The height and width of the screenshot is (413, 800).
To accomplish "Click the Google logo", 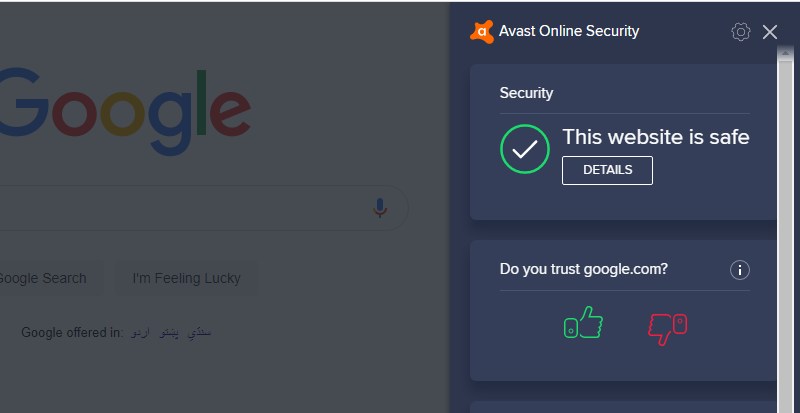I will point(125,111).
